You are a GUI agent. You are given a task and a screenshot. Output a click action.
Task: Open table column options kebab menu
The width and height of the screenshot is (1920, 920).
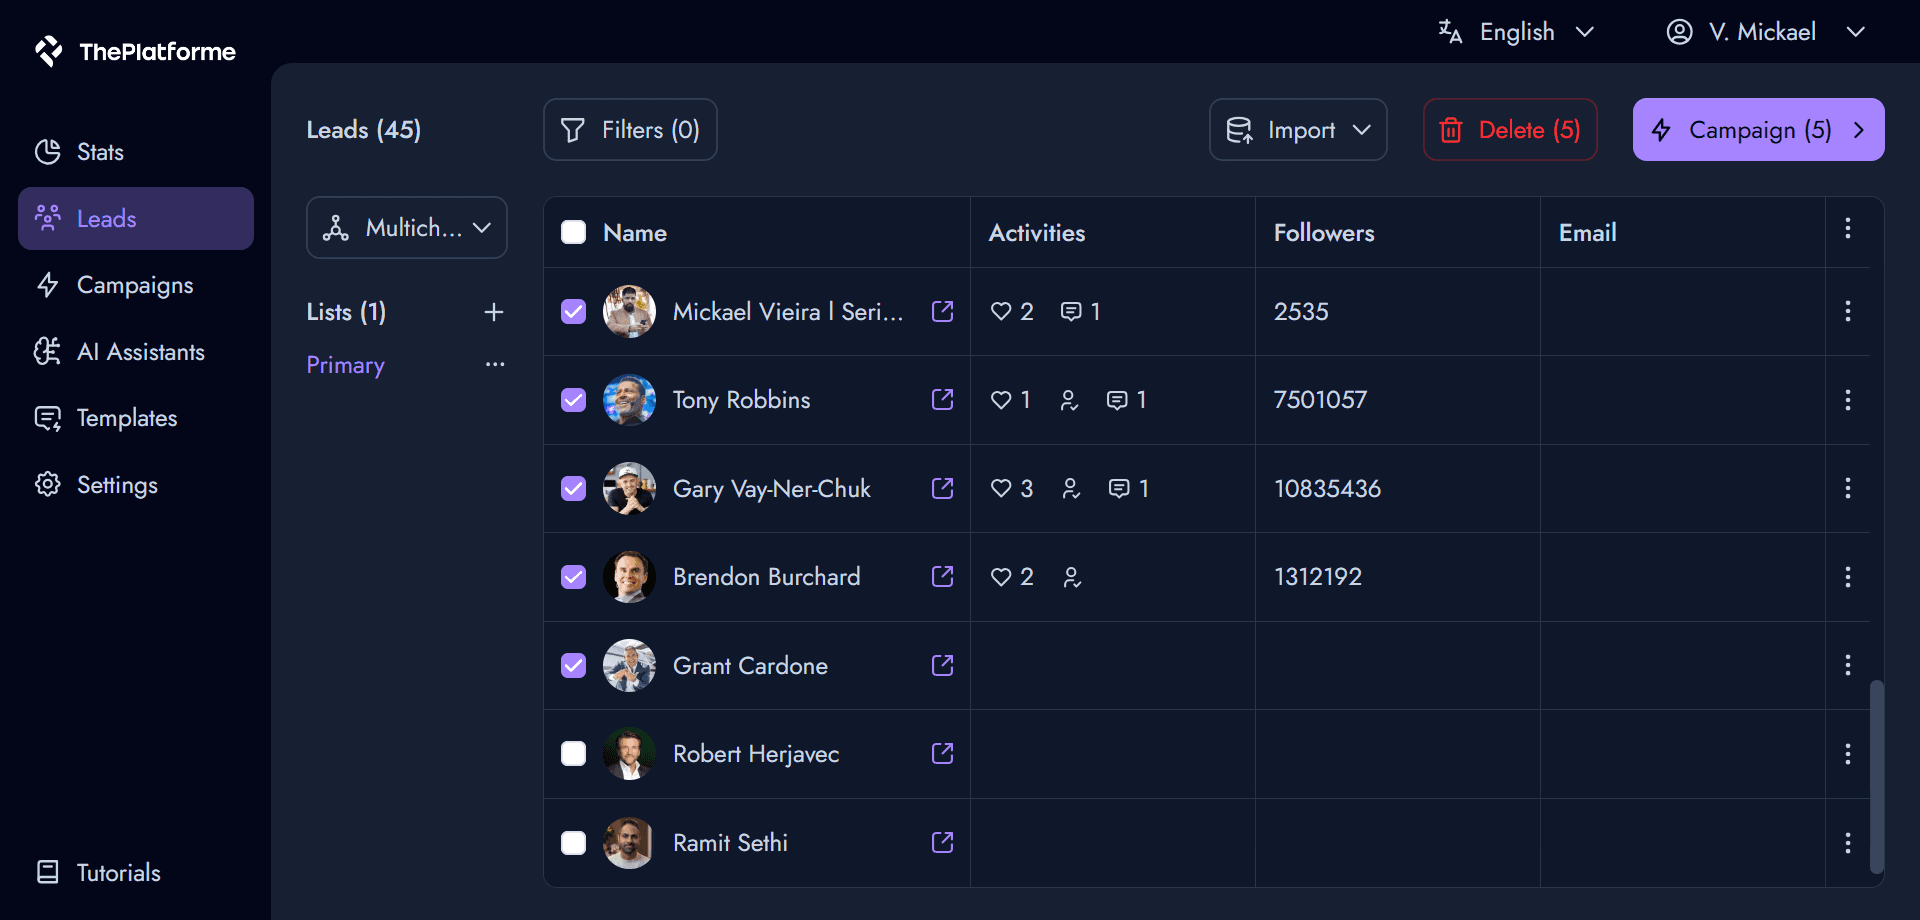1847,229
